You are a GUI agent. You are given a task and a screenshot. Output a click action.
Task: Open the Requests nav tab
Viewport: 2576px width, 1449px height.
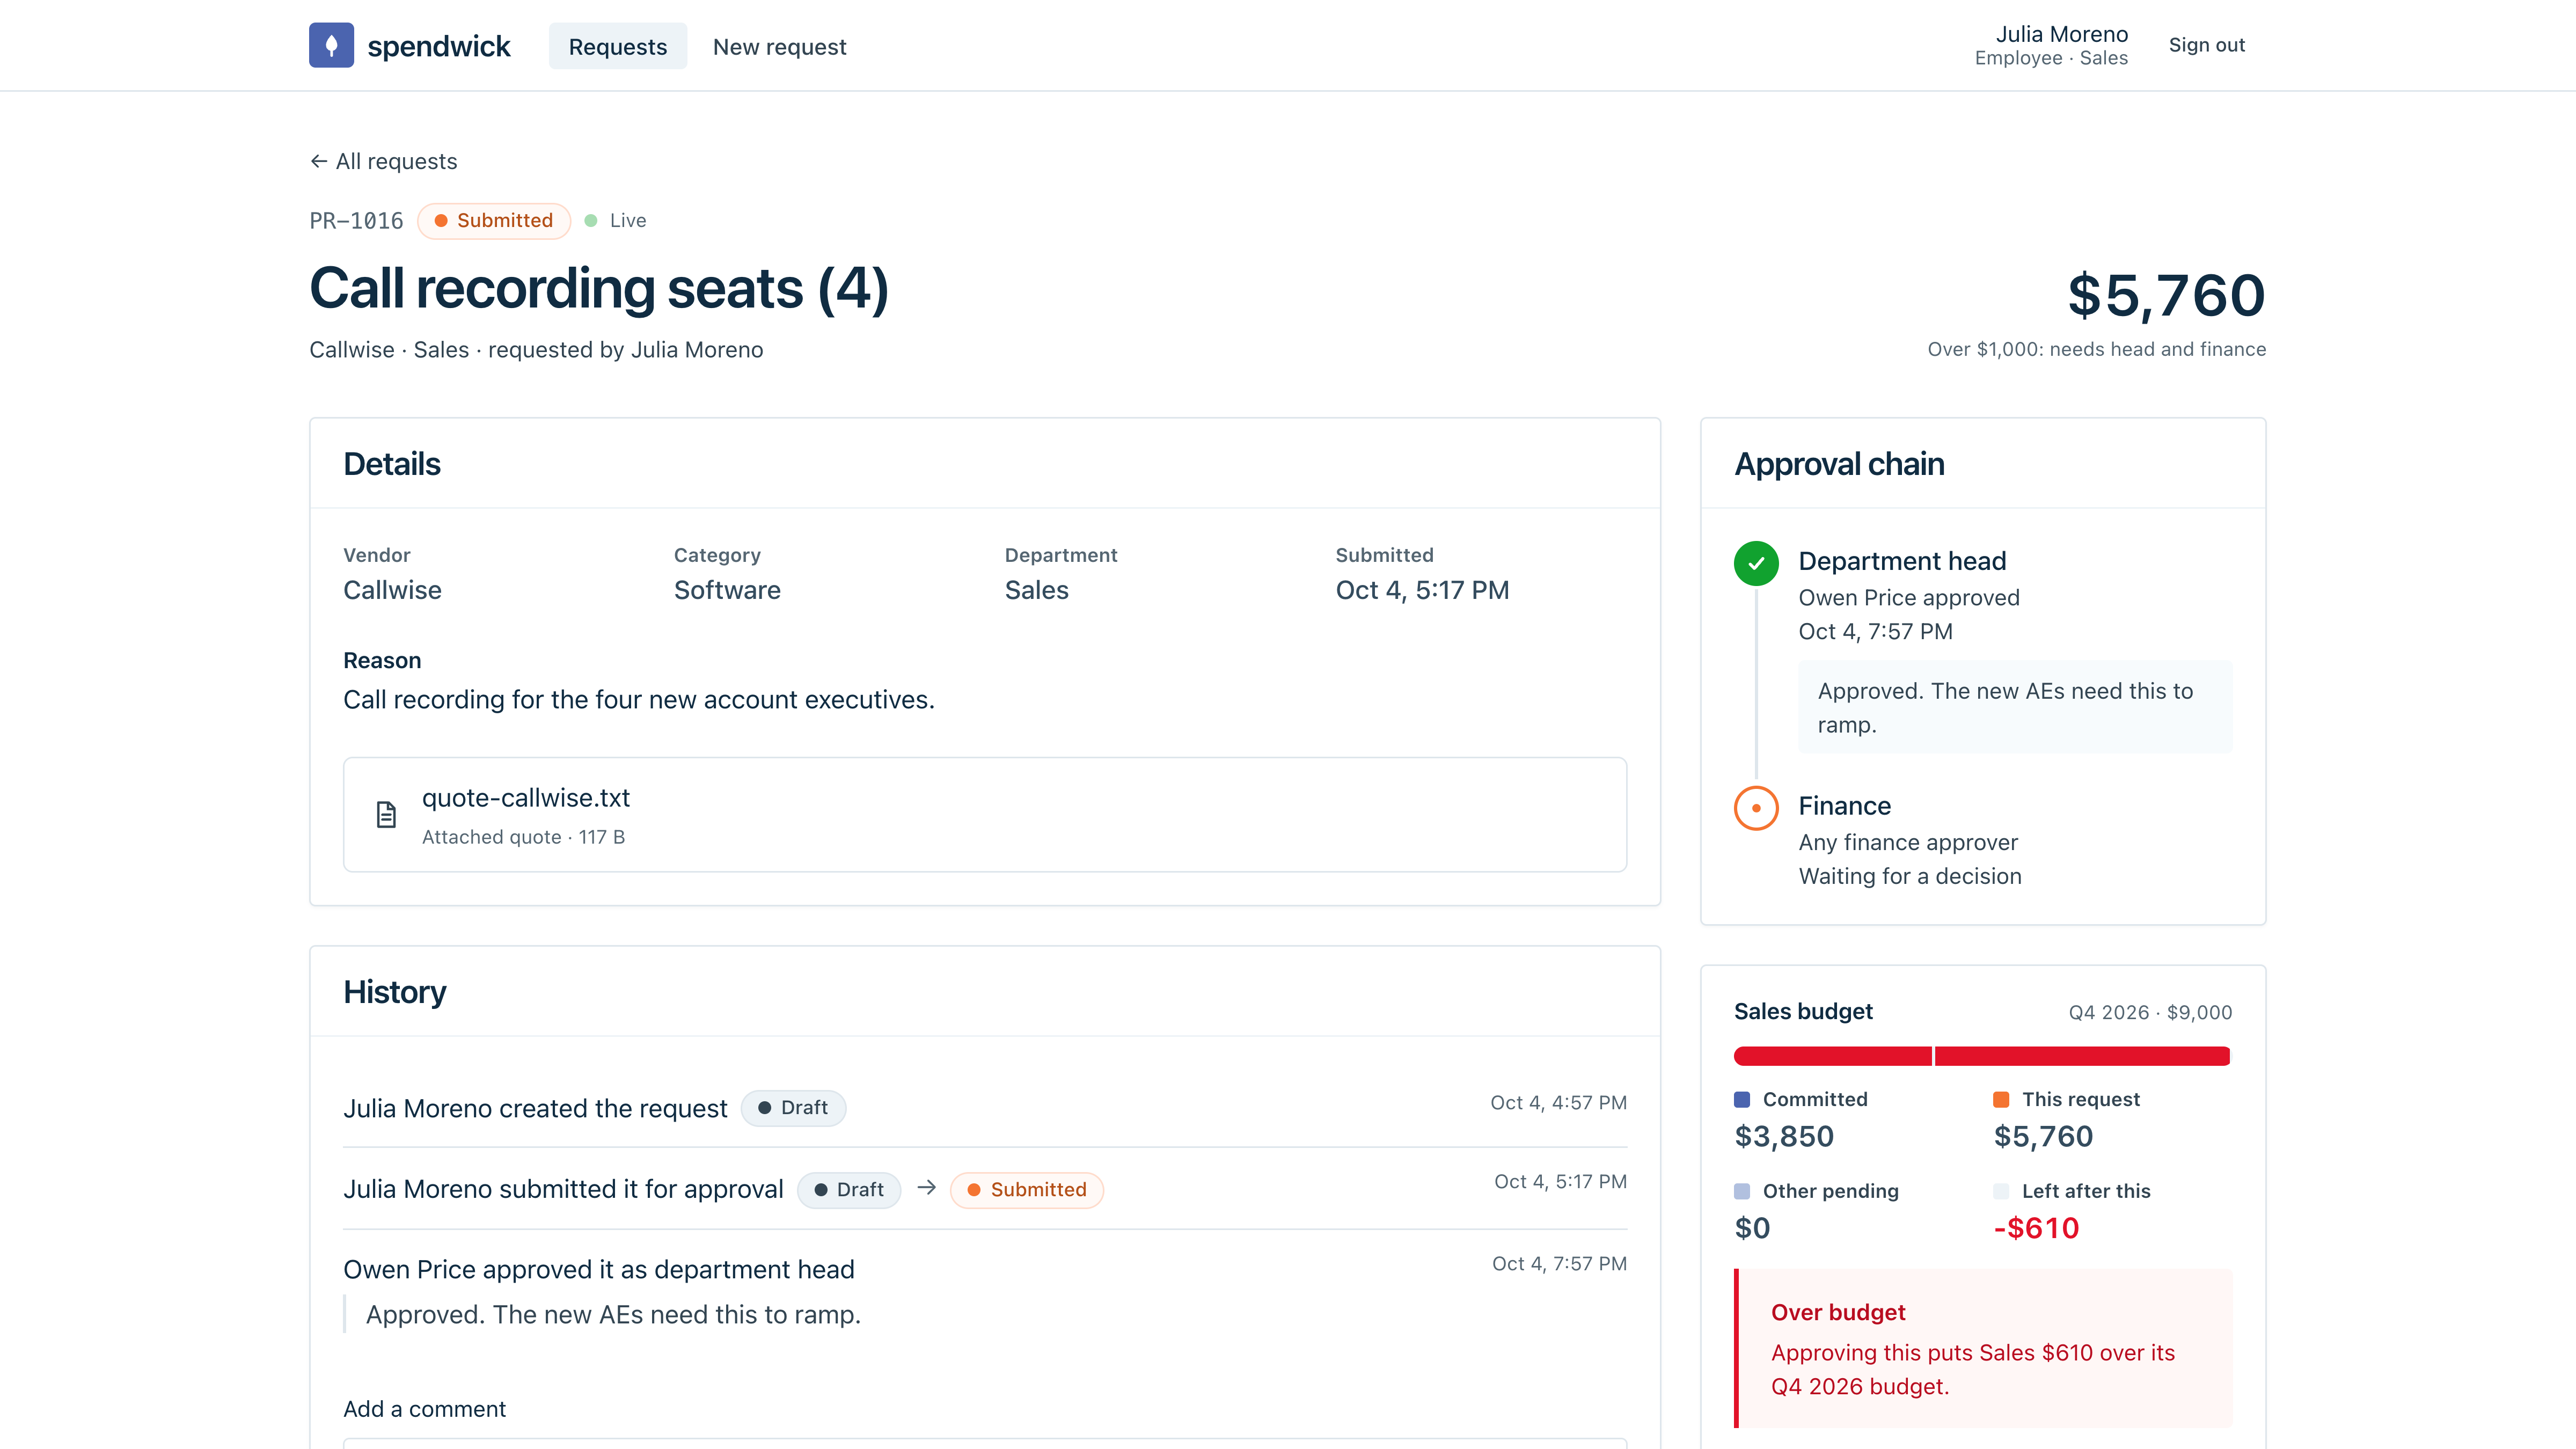[617, 46]
